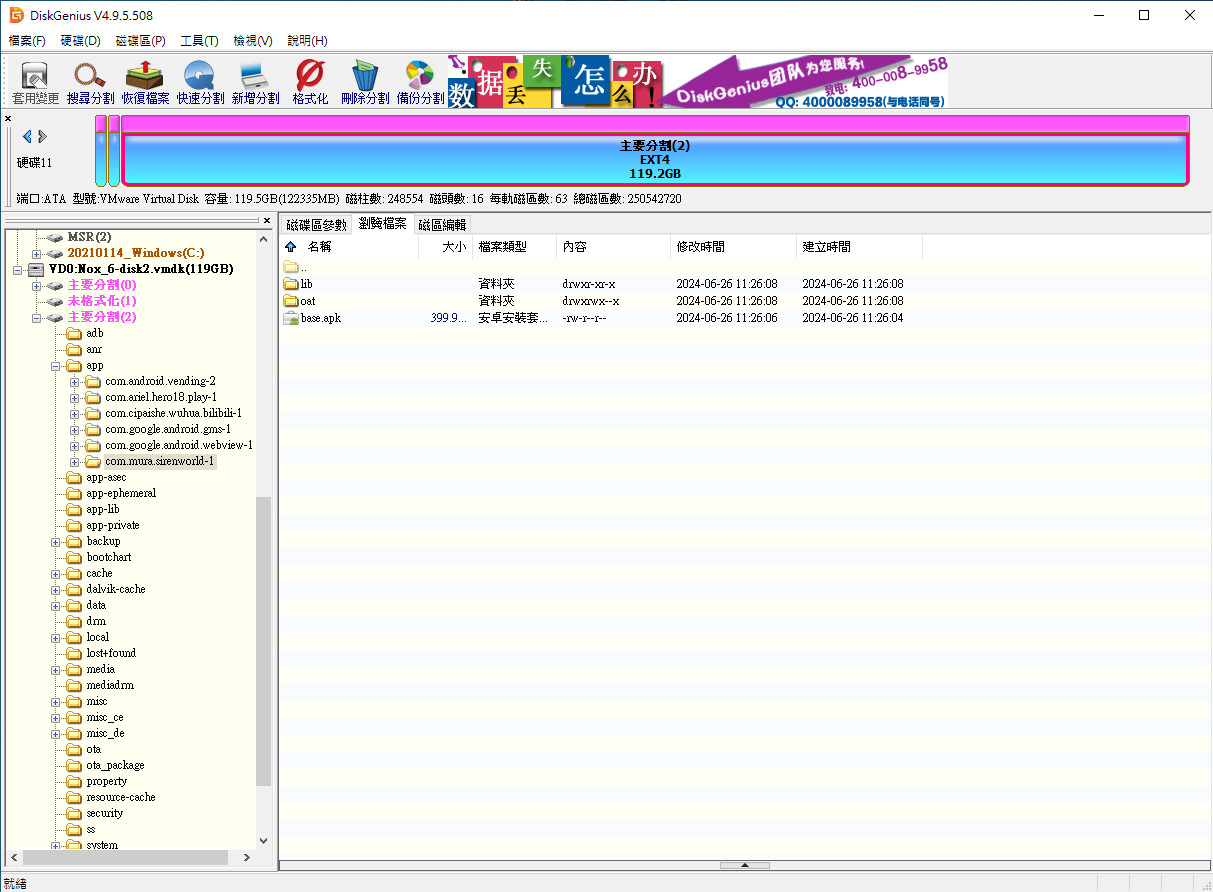Click the 套用變更 save changes icon
This screenshot has width=1213, height=892.
click(36, 82)
